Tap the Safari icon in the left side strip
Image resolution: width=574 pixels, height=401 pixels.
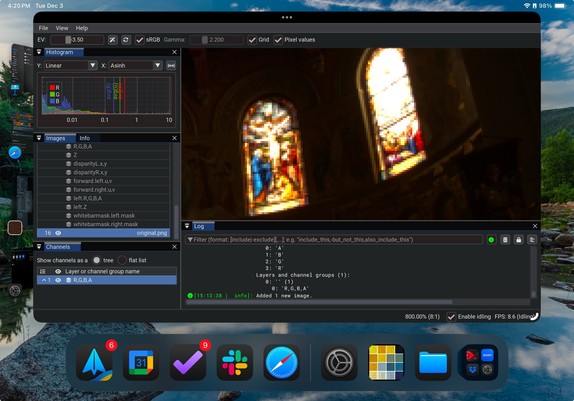[15, 152]
